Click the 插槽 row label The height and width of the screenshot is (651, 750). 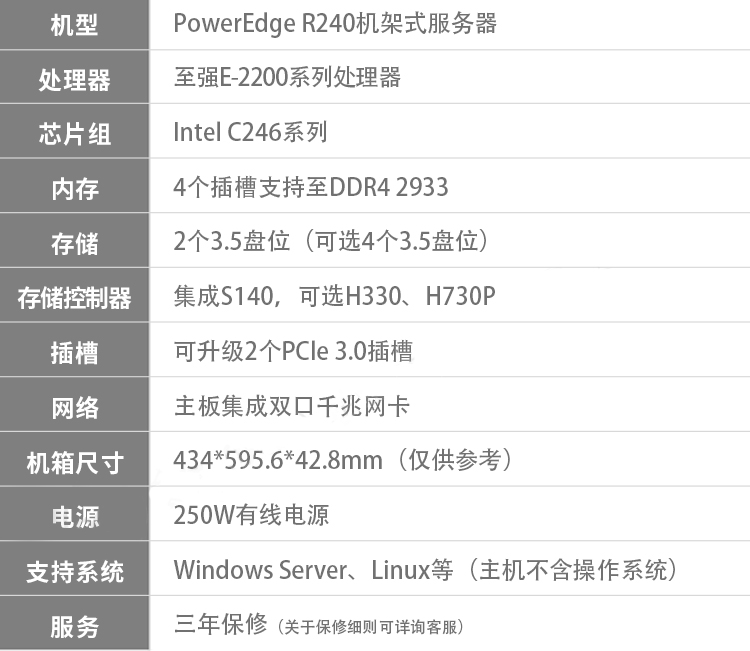coord(74,352)
